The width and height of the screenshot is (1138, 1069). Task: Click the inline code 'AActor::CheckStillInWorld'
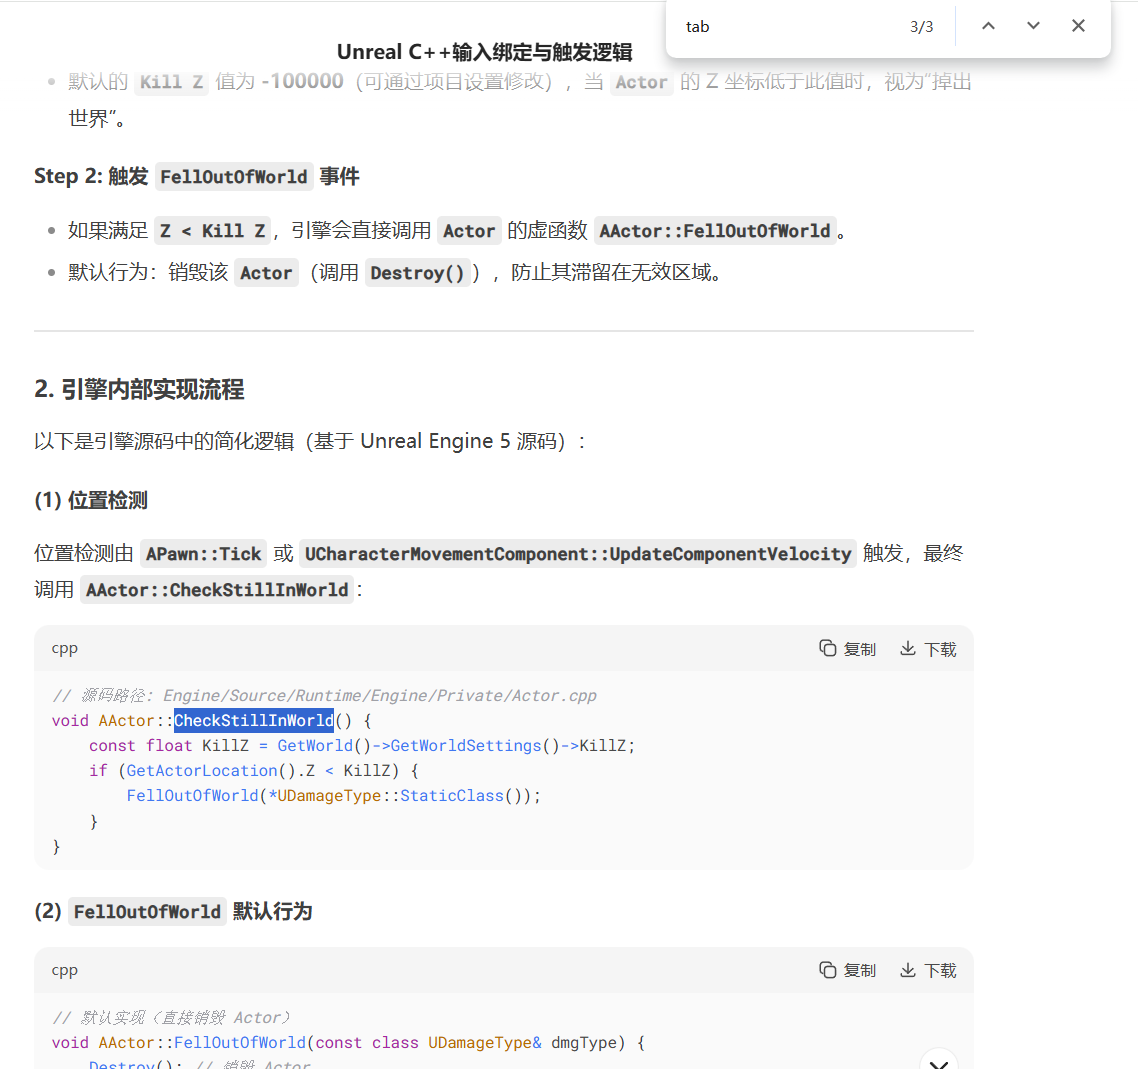[x=217, y=589]
